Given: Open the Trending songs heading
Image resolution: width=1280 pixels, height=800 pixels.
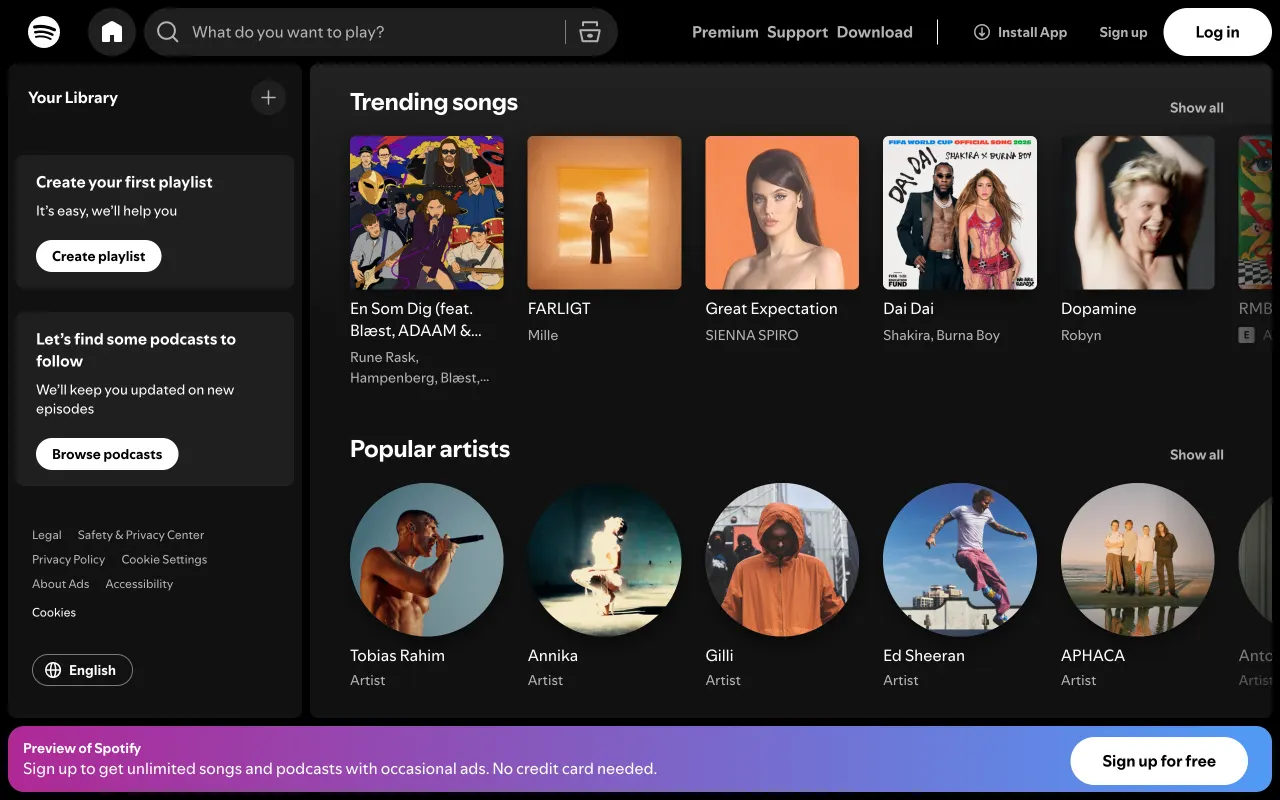Looking at the screenshot, I should 434,102.
